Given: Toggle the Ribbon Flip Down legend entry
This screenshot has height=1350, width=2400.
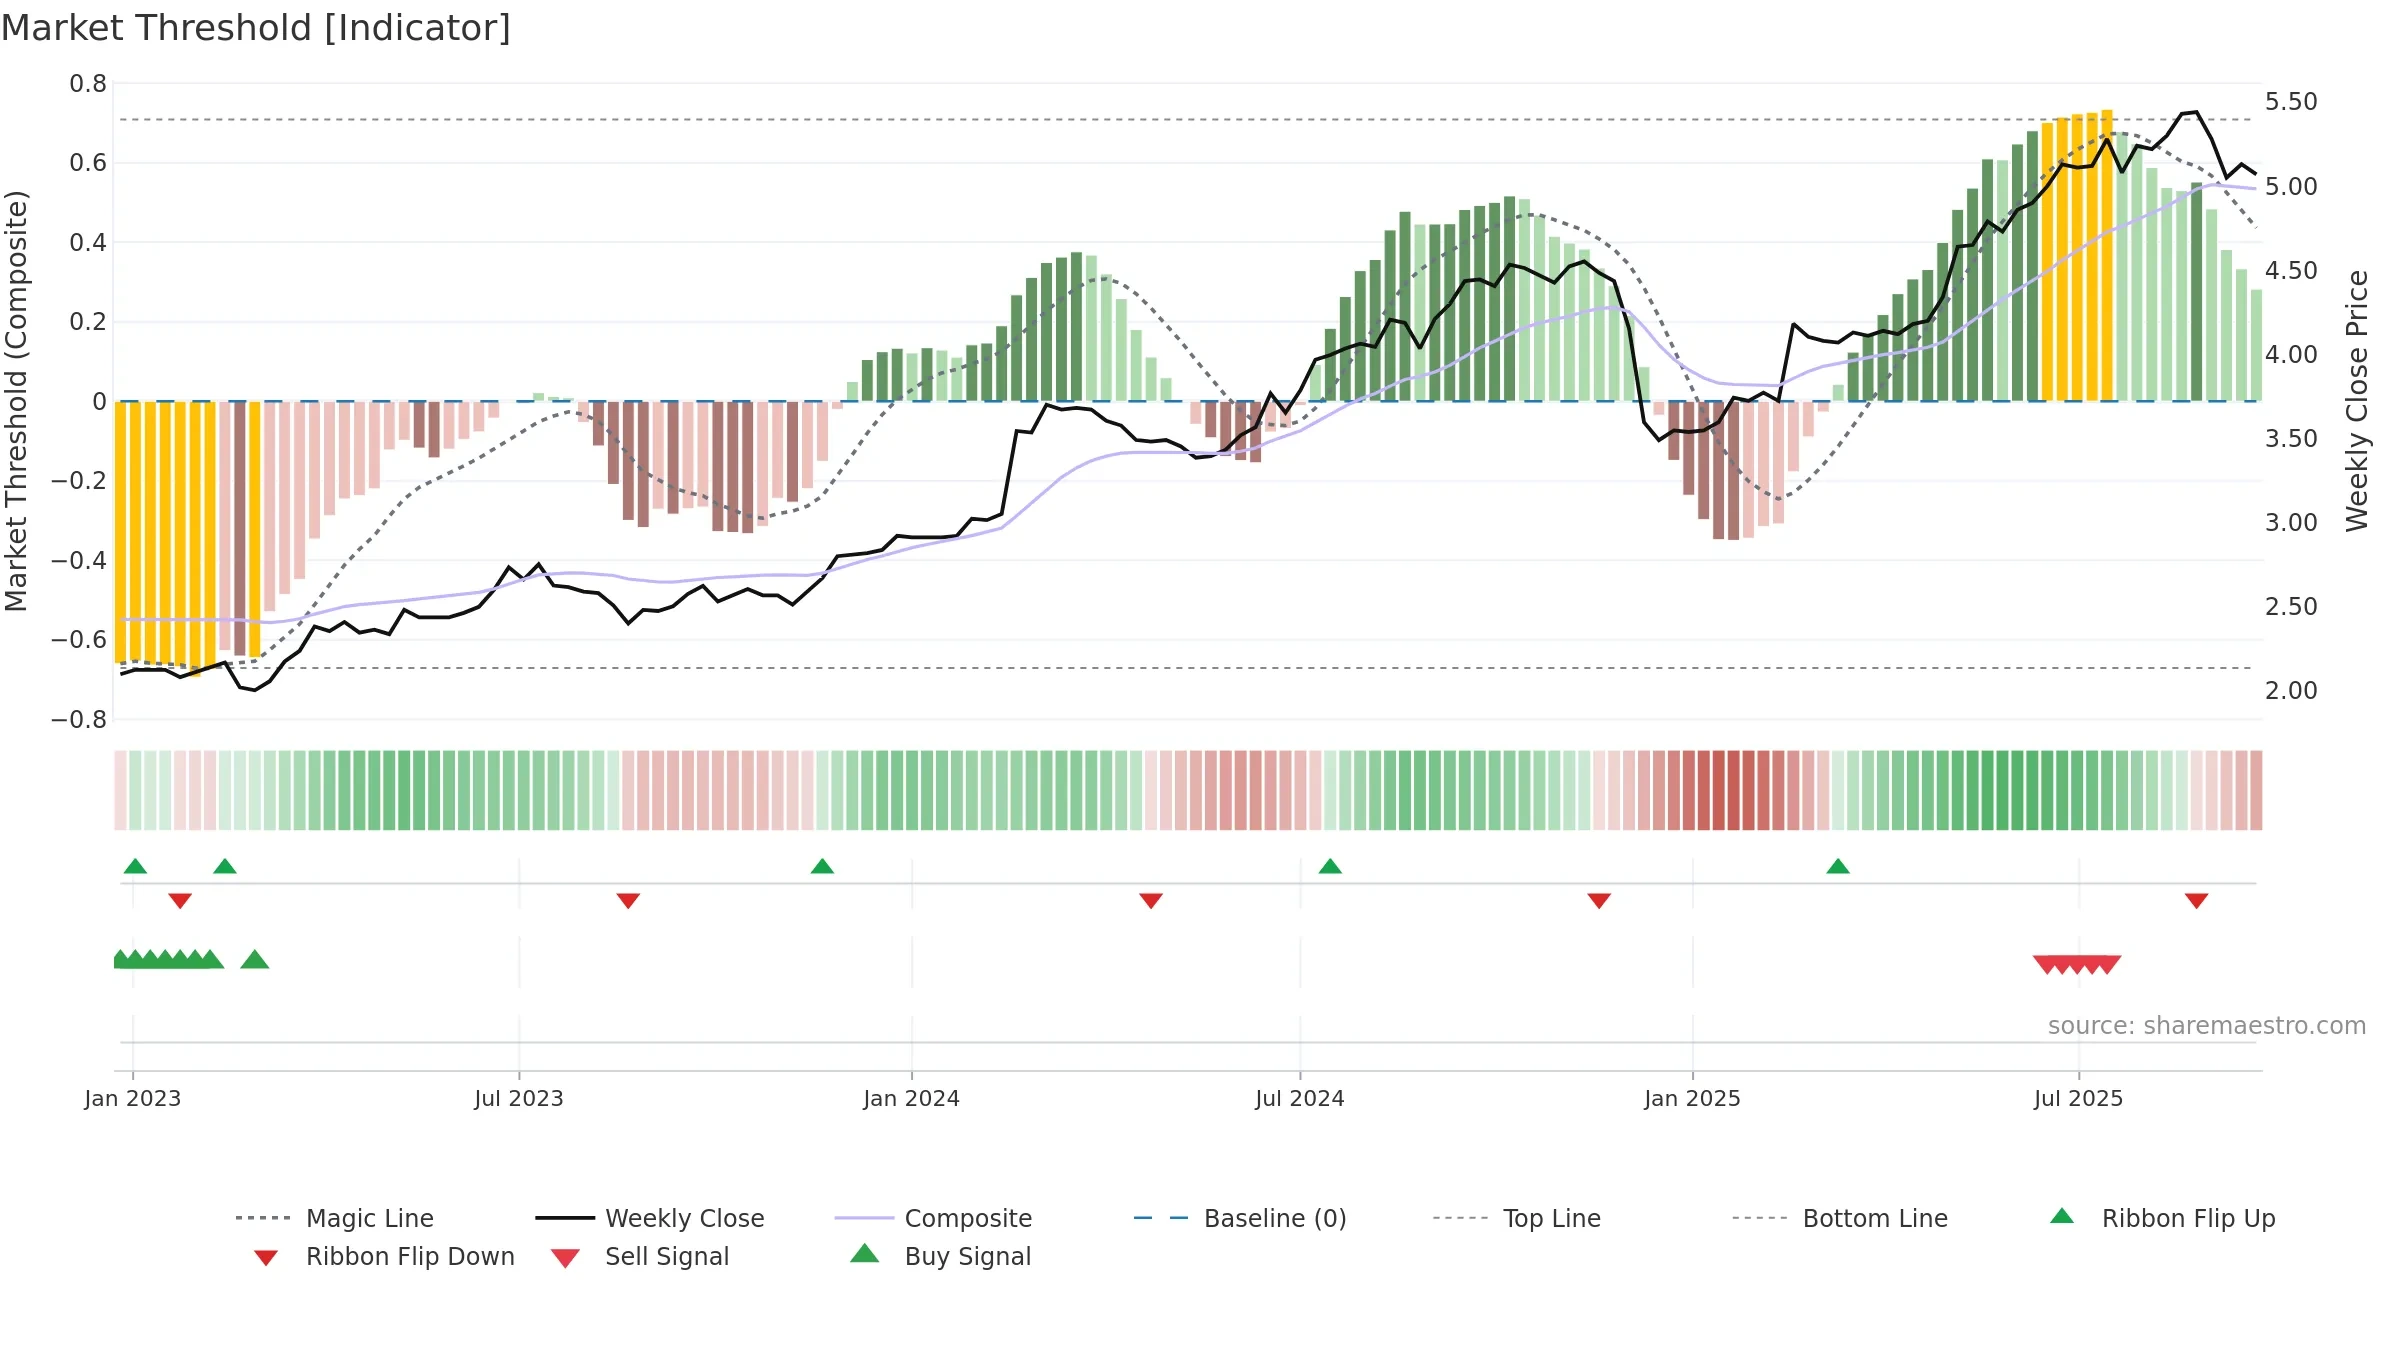Looking at the screenshot, I should coord(383,1256).
